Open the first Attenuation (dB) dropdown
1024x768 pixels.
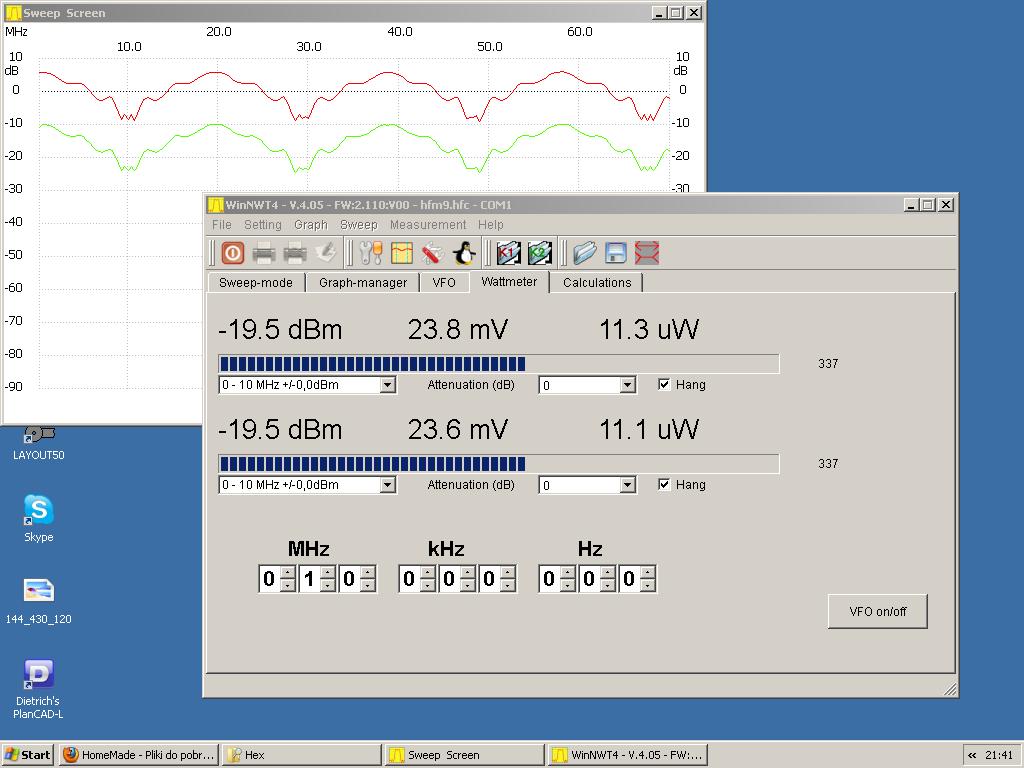(627, 385)
